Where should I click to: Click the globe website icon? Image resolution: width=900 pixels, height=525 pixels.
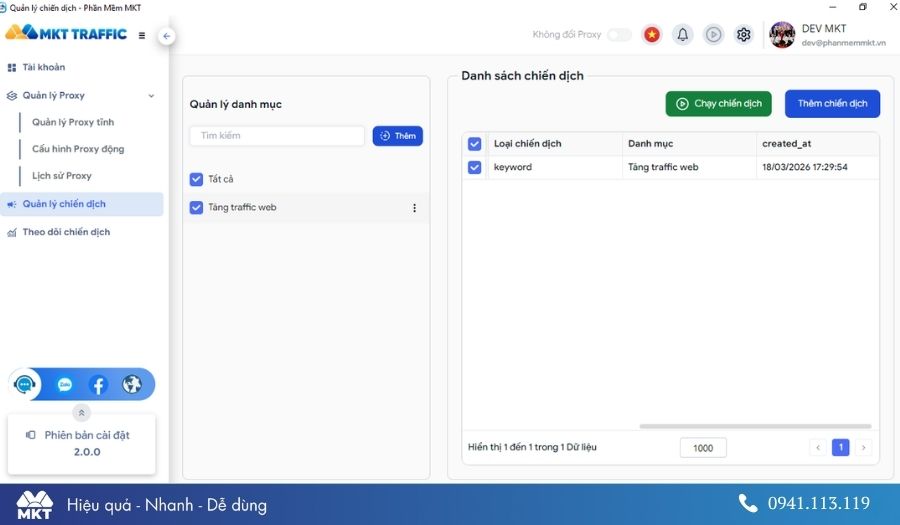point(131,384)
